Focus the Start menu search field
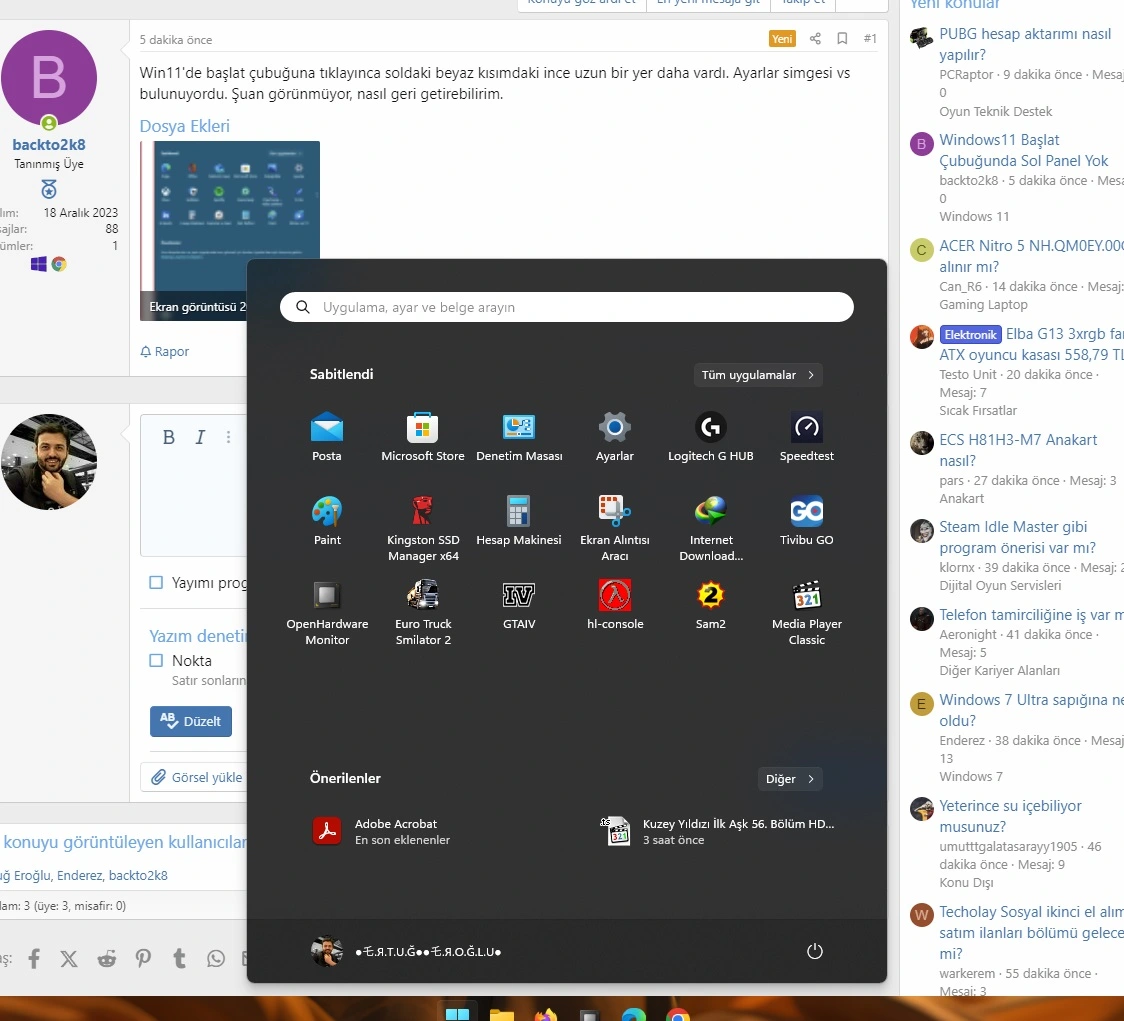 [566, 307]
